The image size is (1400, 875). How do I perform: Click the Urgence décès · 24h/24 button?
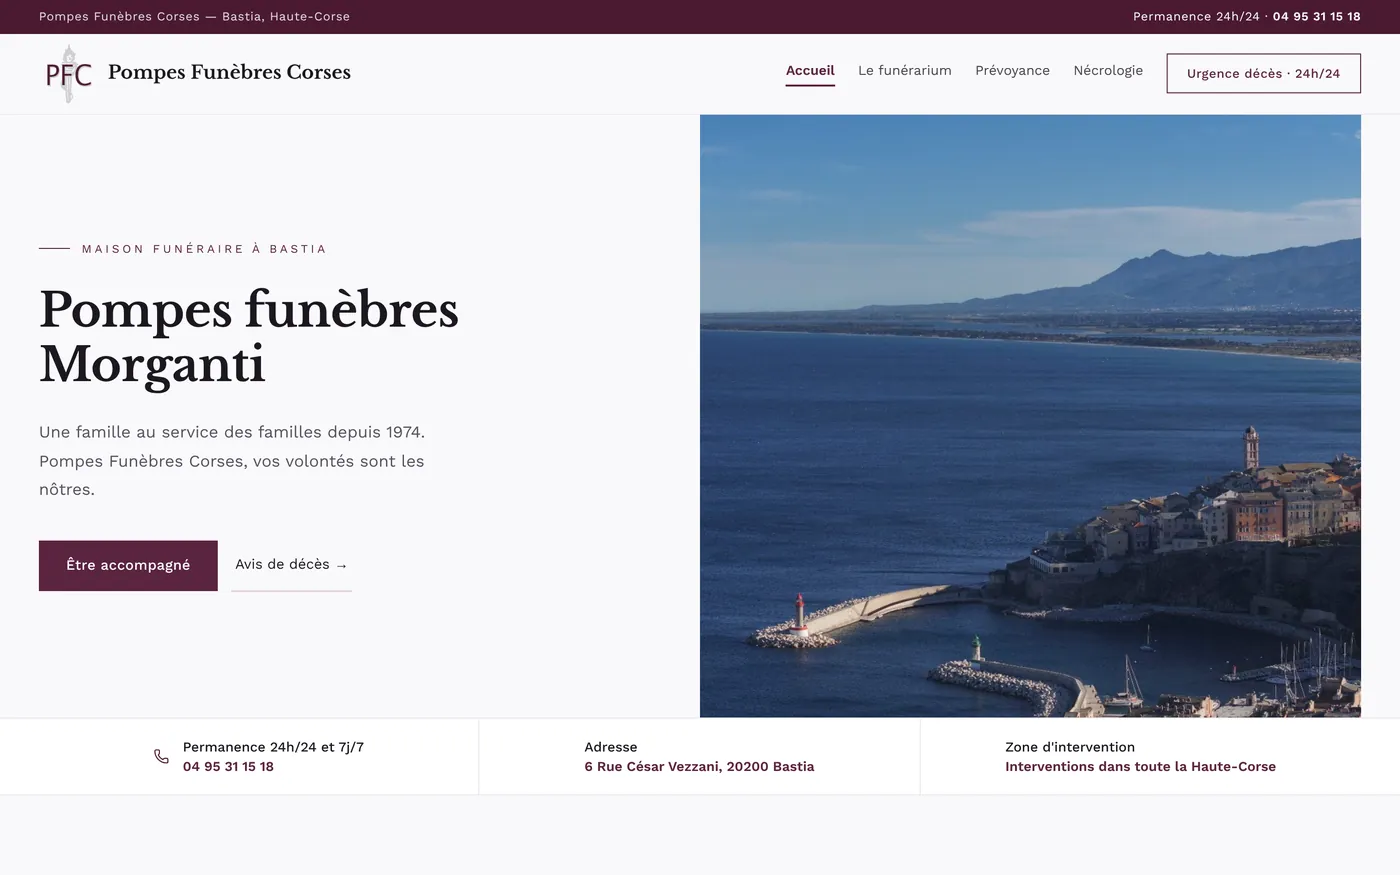[x=1263, y=73]
